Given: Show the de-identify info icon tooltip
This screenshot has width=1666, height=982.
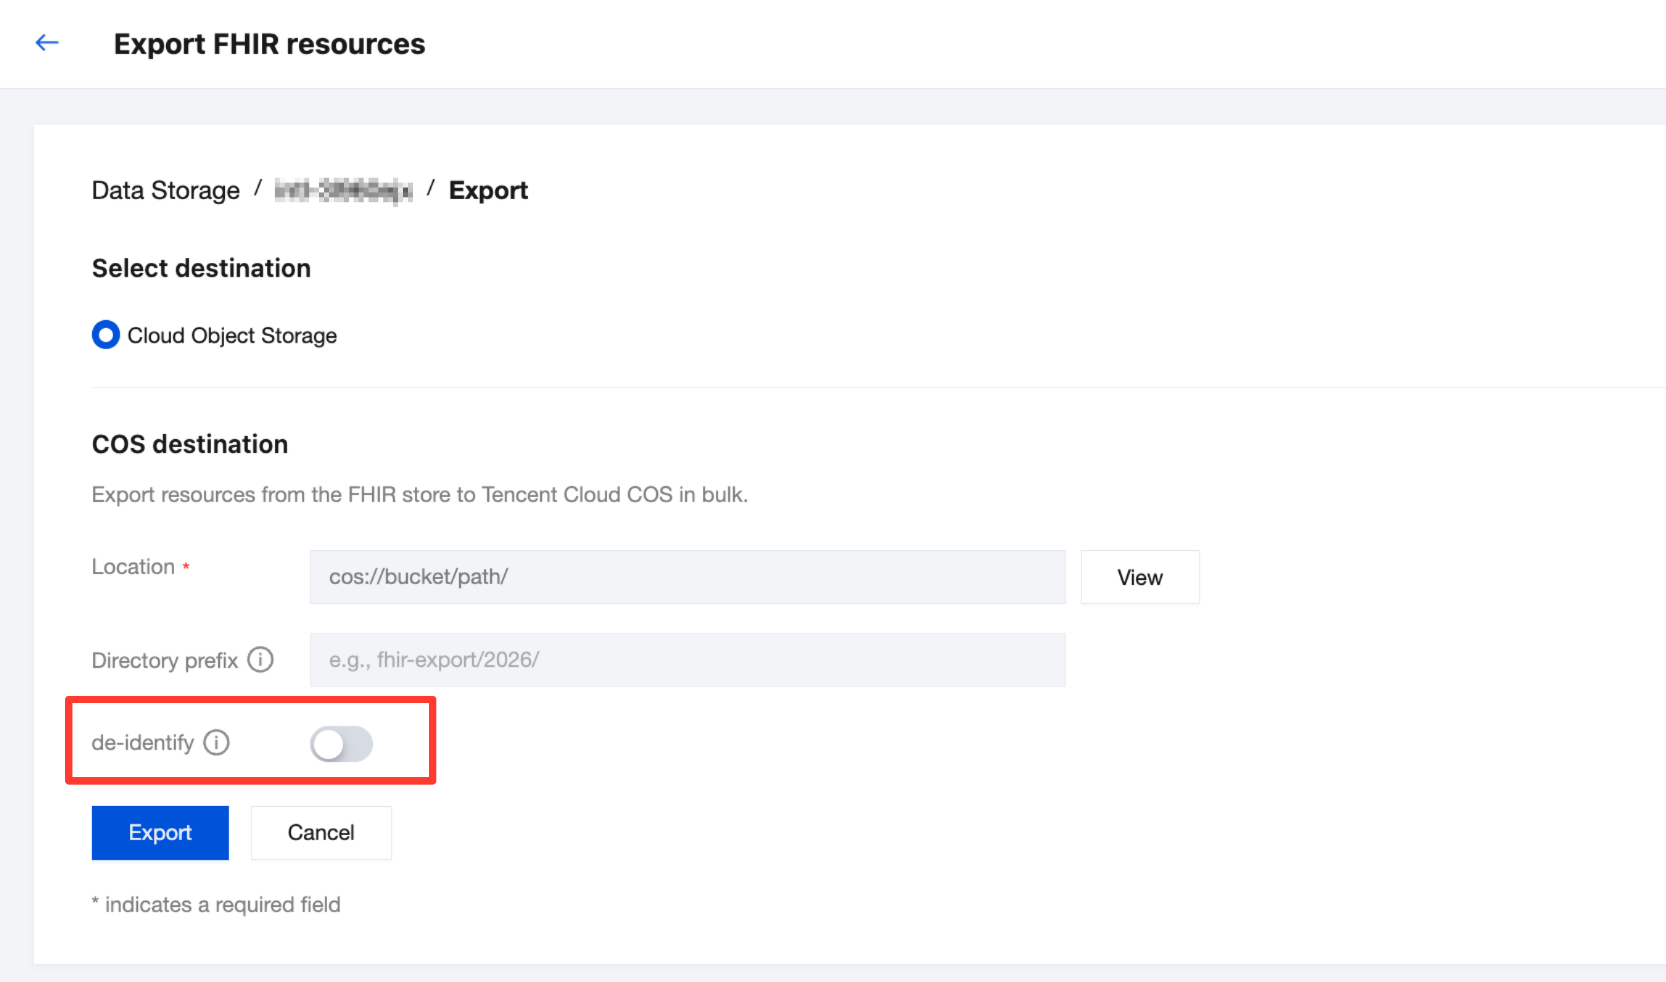Looking at the screenshot, I should (x=216, y=742).
